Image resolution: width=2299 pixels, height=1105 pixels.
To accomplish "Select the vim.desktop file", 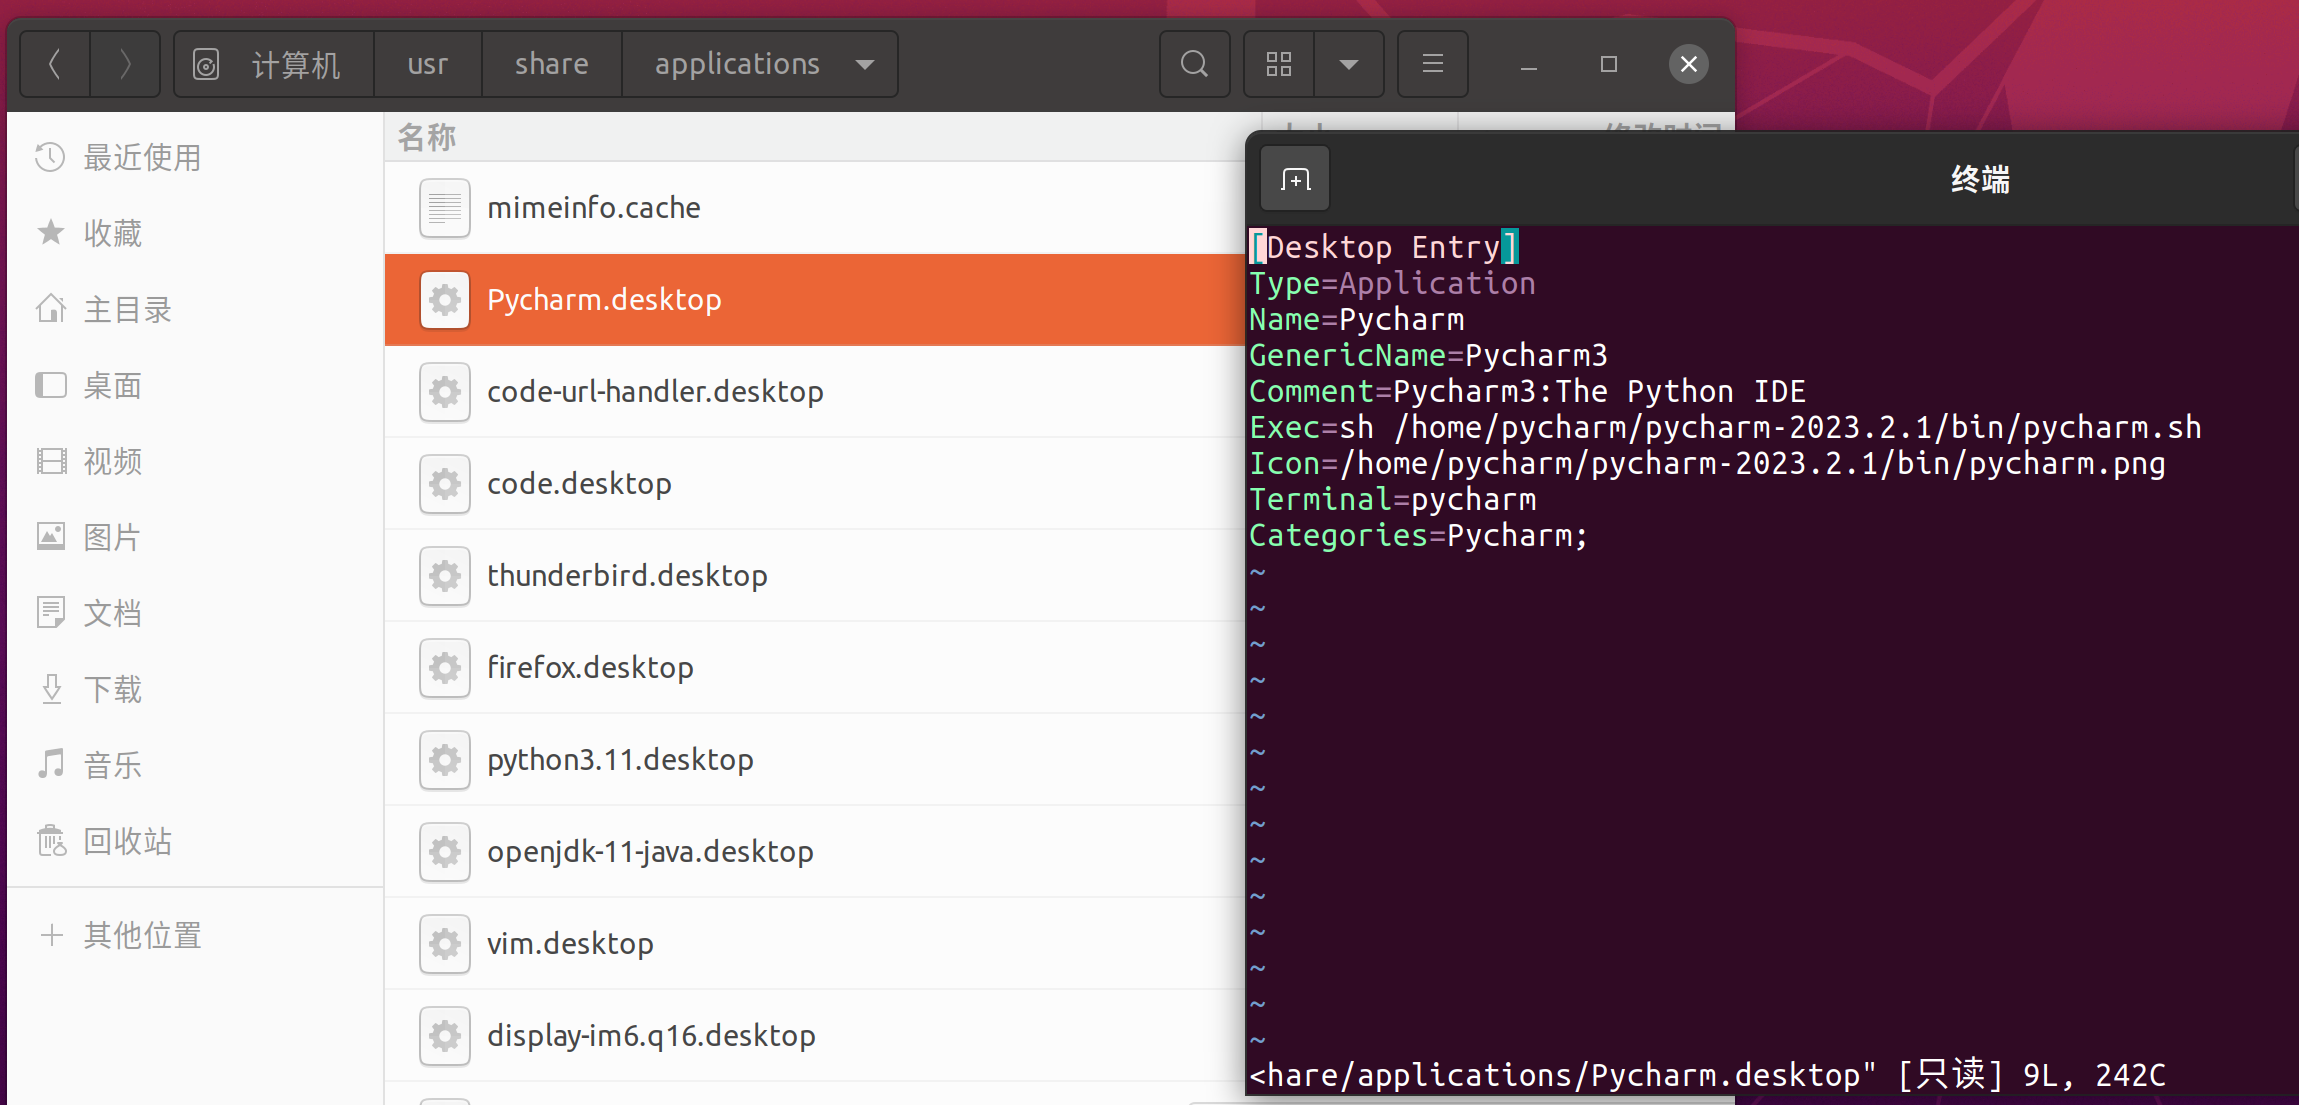I will 570,944.
